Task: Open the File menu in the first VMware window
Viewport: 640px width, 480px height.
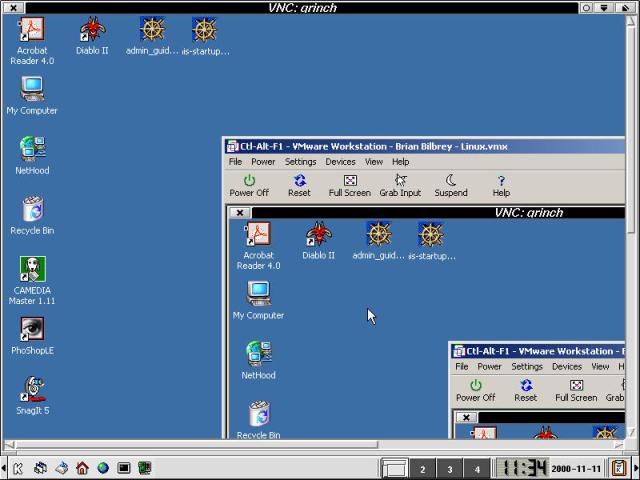Action: click(x=235, y=162)
